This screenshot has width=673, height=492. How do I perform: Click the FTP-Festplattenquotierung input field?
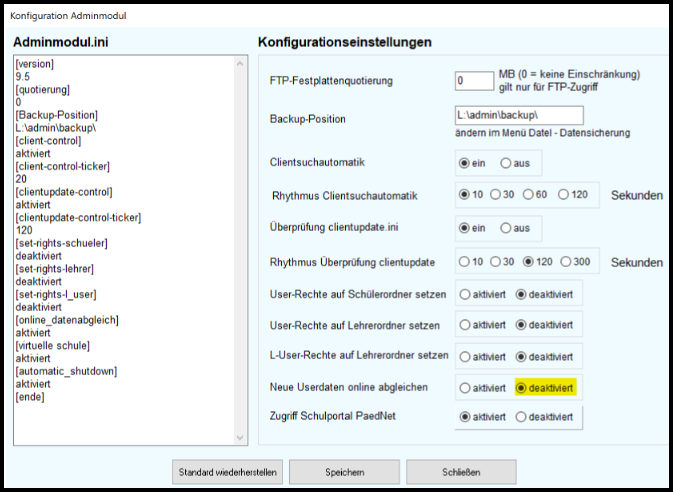(x=473, y=81)
